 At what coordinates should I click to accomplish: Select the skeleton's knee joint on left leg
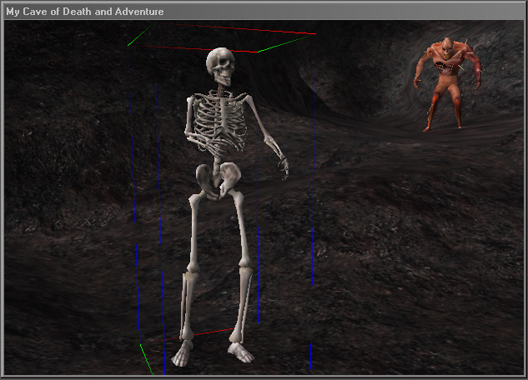point(193,267)
